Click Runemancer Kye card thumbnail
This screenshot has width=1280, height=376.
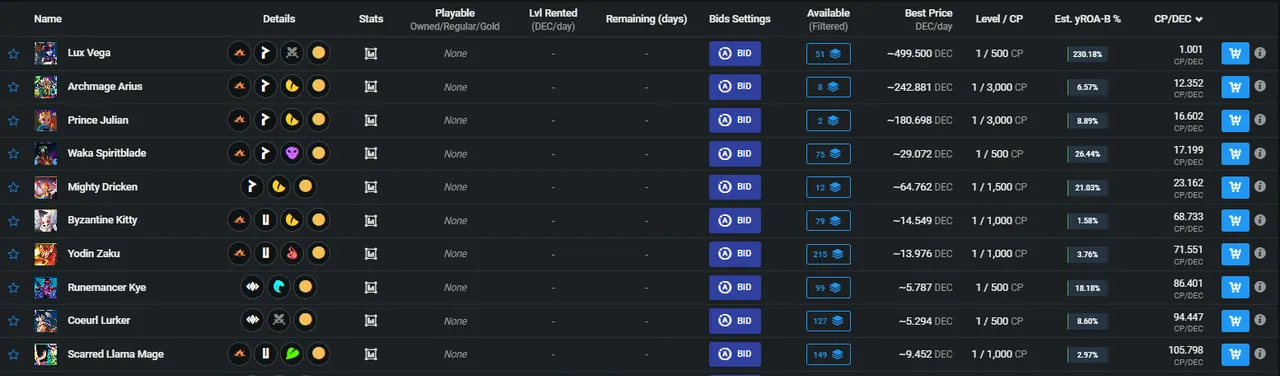tap(45, 287)
